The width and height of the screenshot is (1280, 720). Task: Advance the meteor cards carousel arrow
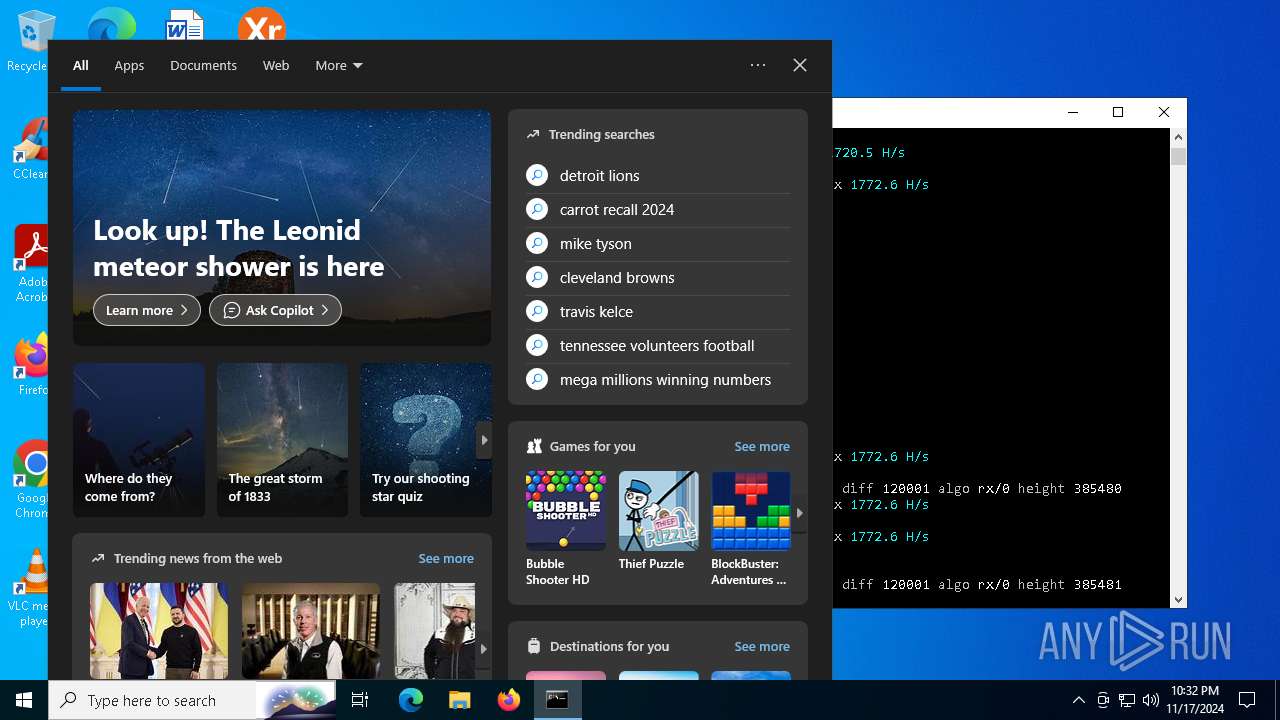[x=484, y=440]
